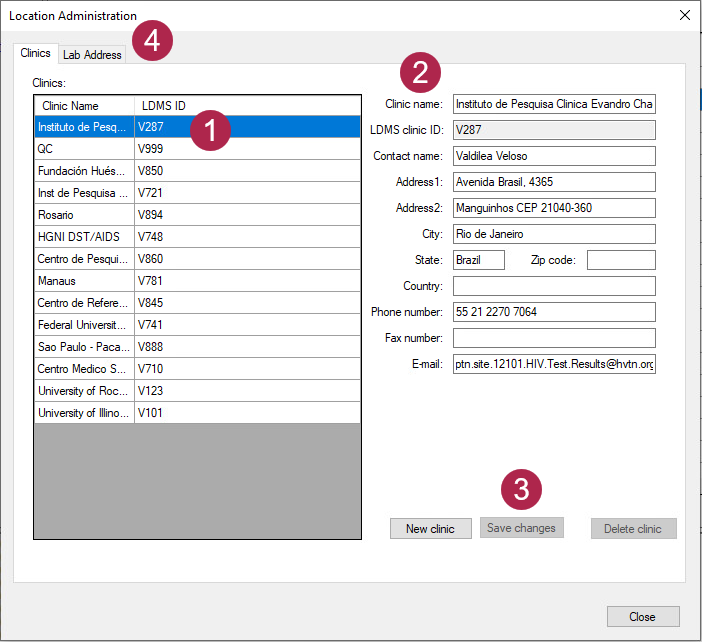702x642 pixels.
Task: Click in the E-mail text box
Action: coord(554,364)
